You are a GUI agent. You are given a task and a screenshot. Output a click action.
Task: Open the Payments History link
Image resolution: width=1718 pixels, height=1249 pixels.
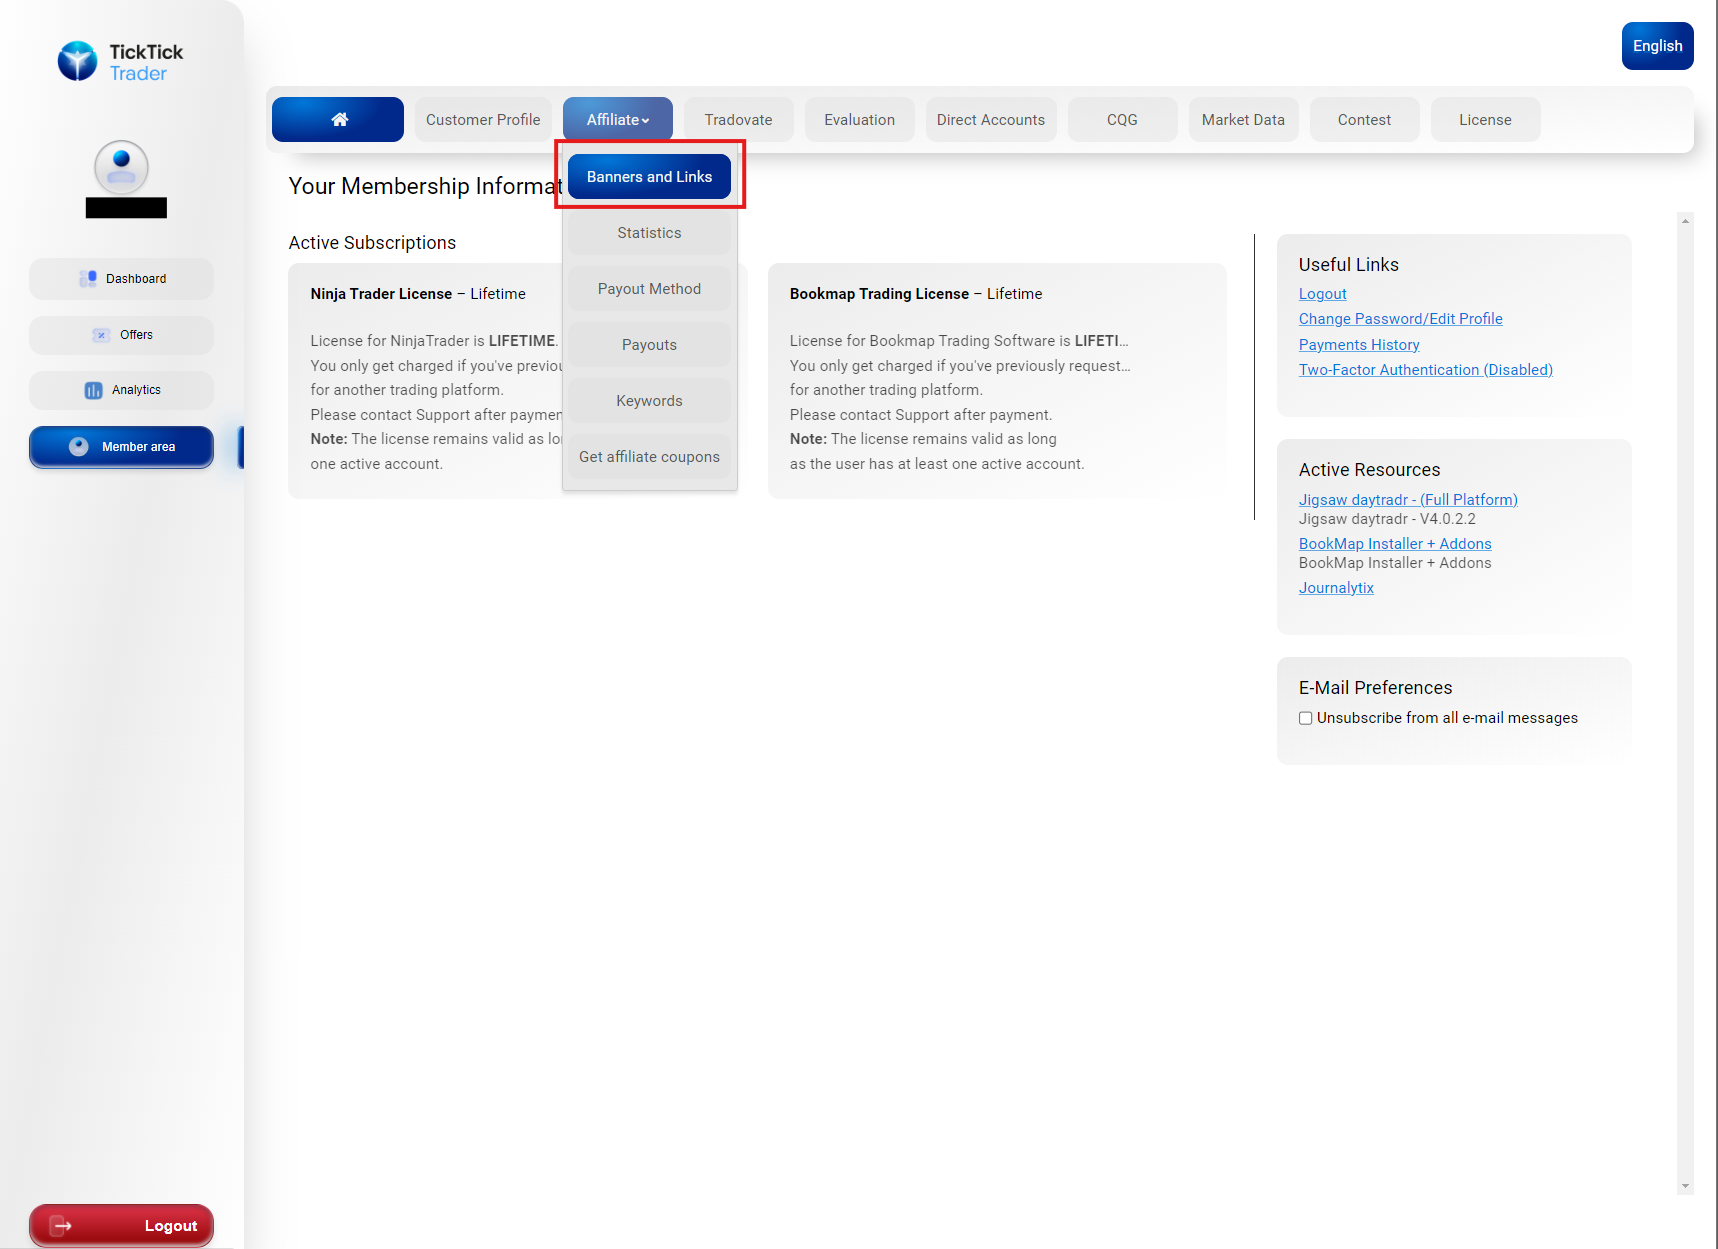1359,345
